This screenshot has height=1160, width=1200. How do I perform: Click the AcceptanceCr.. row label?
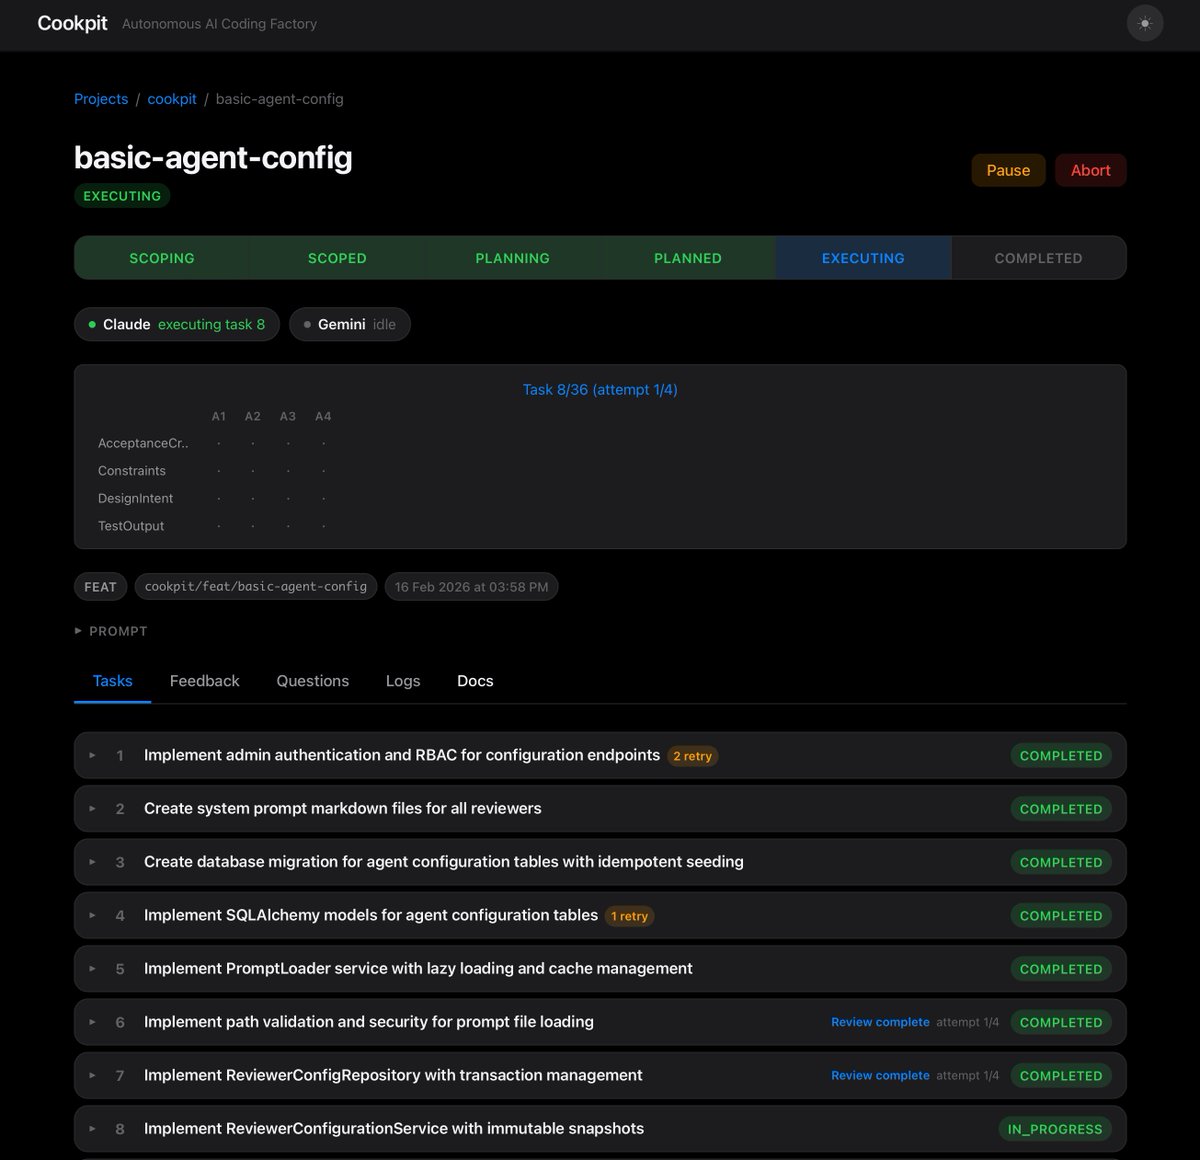tap(143, 443)
